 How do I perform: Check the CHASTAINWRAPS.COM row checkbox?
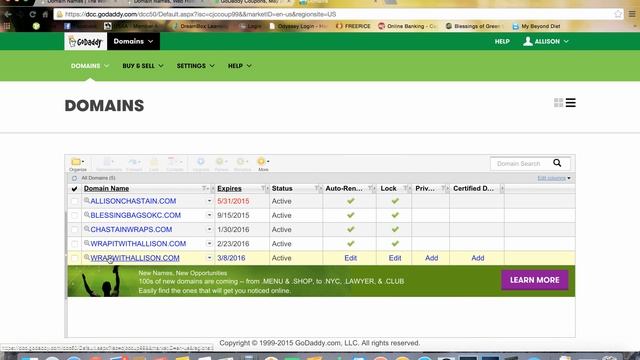[74, 230]
